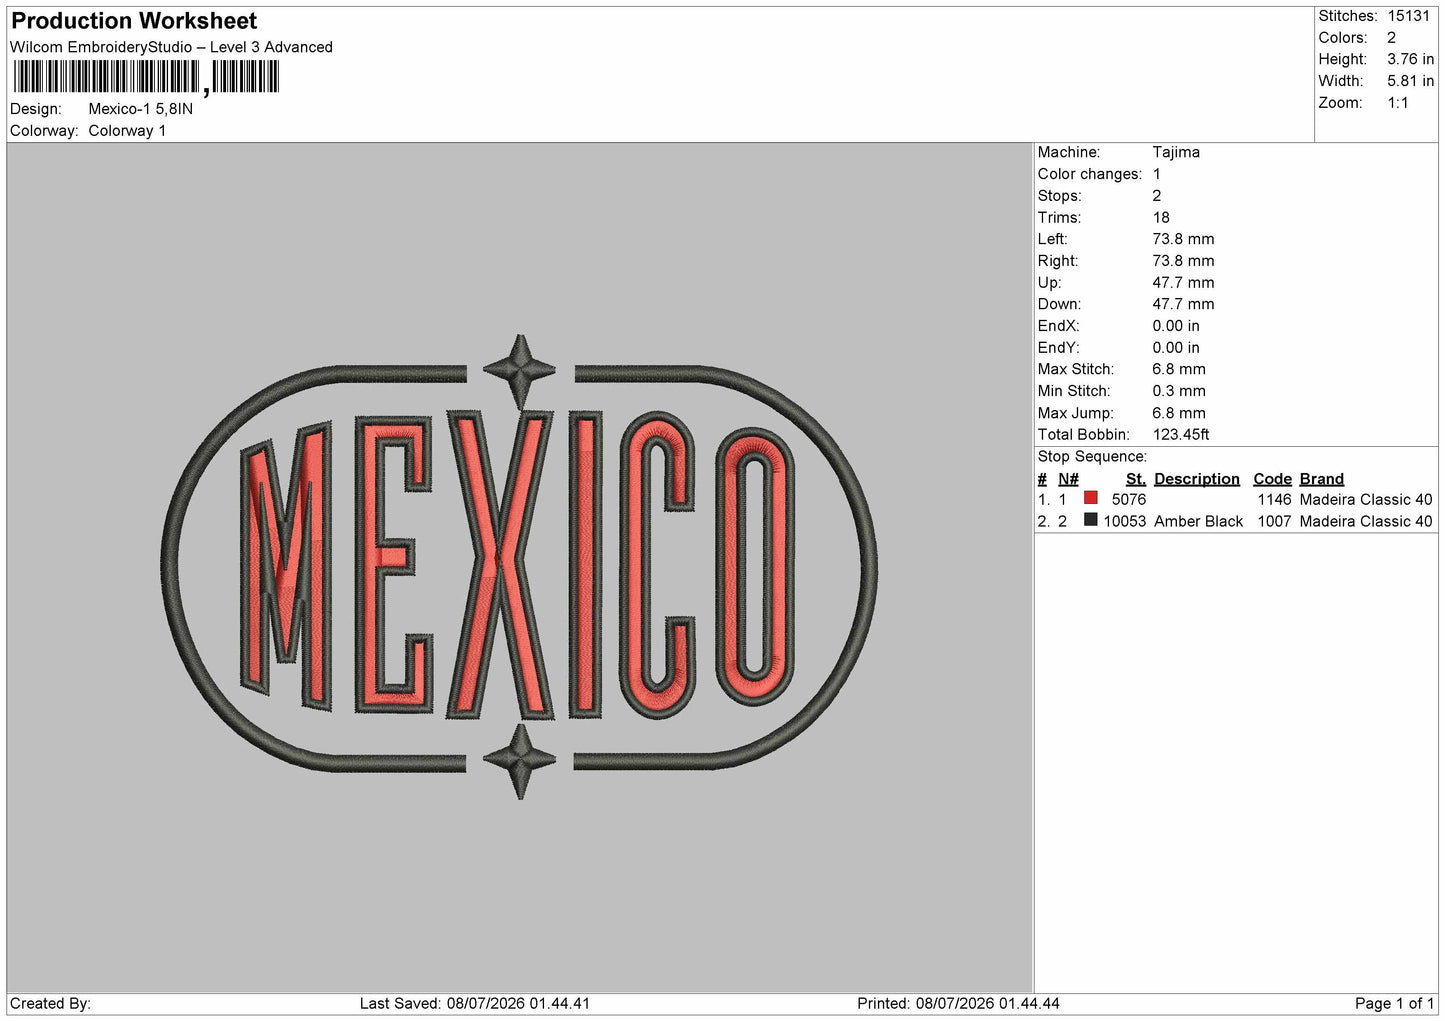Click the bottom star ornament in design
Viewport: 1445px width, 1021px height.
pyautogui.click(x=520, y=762)
